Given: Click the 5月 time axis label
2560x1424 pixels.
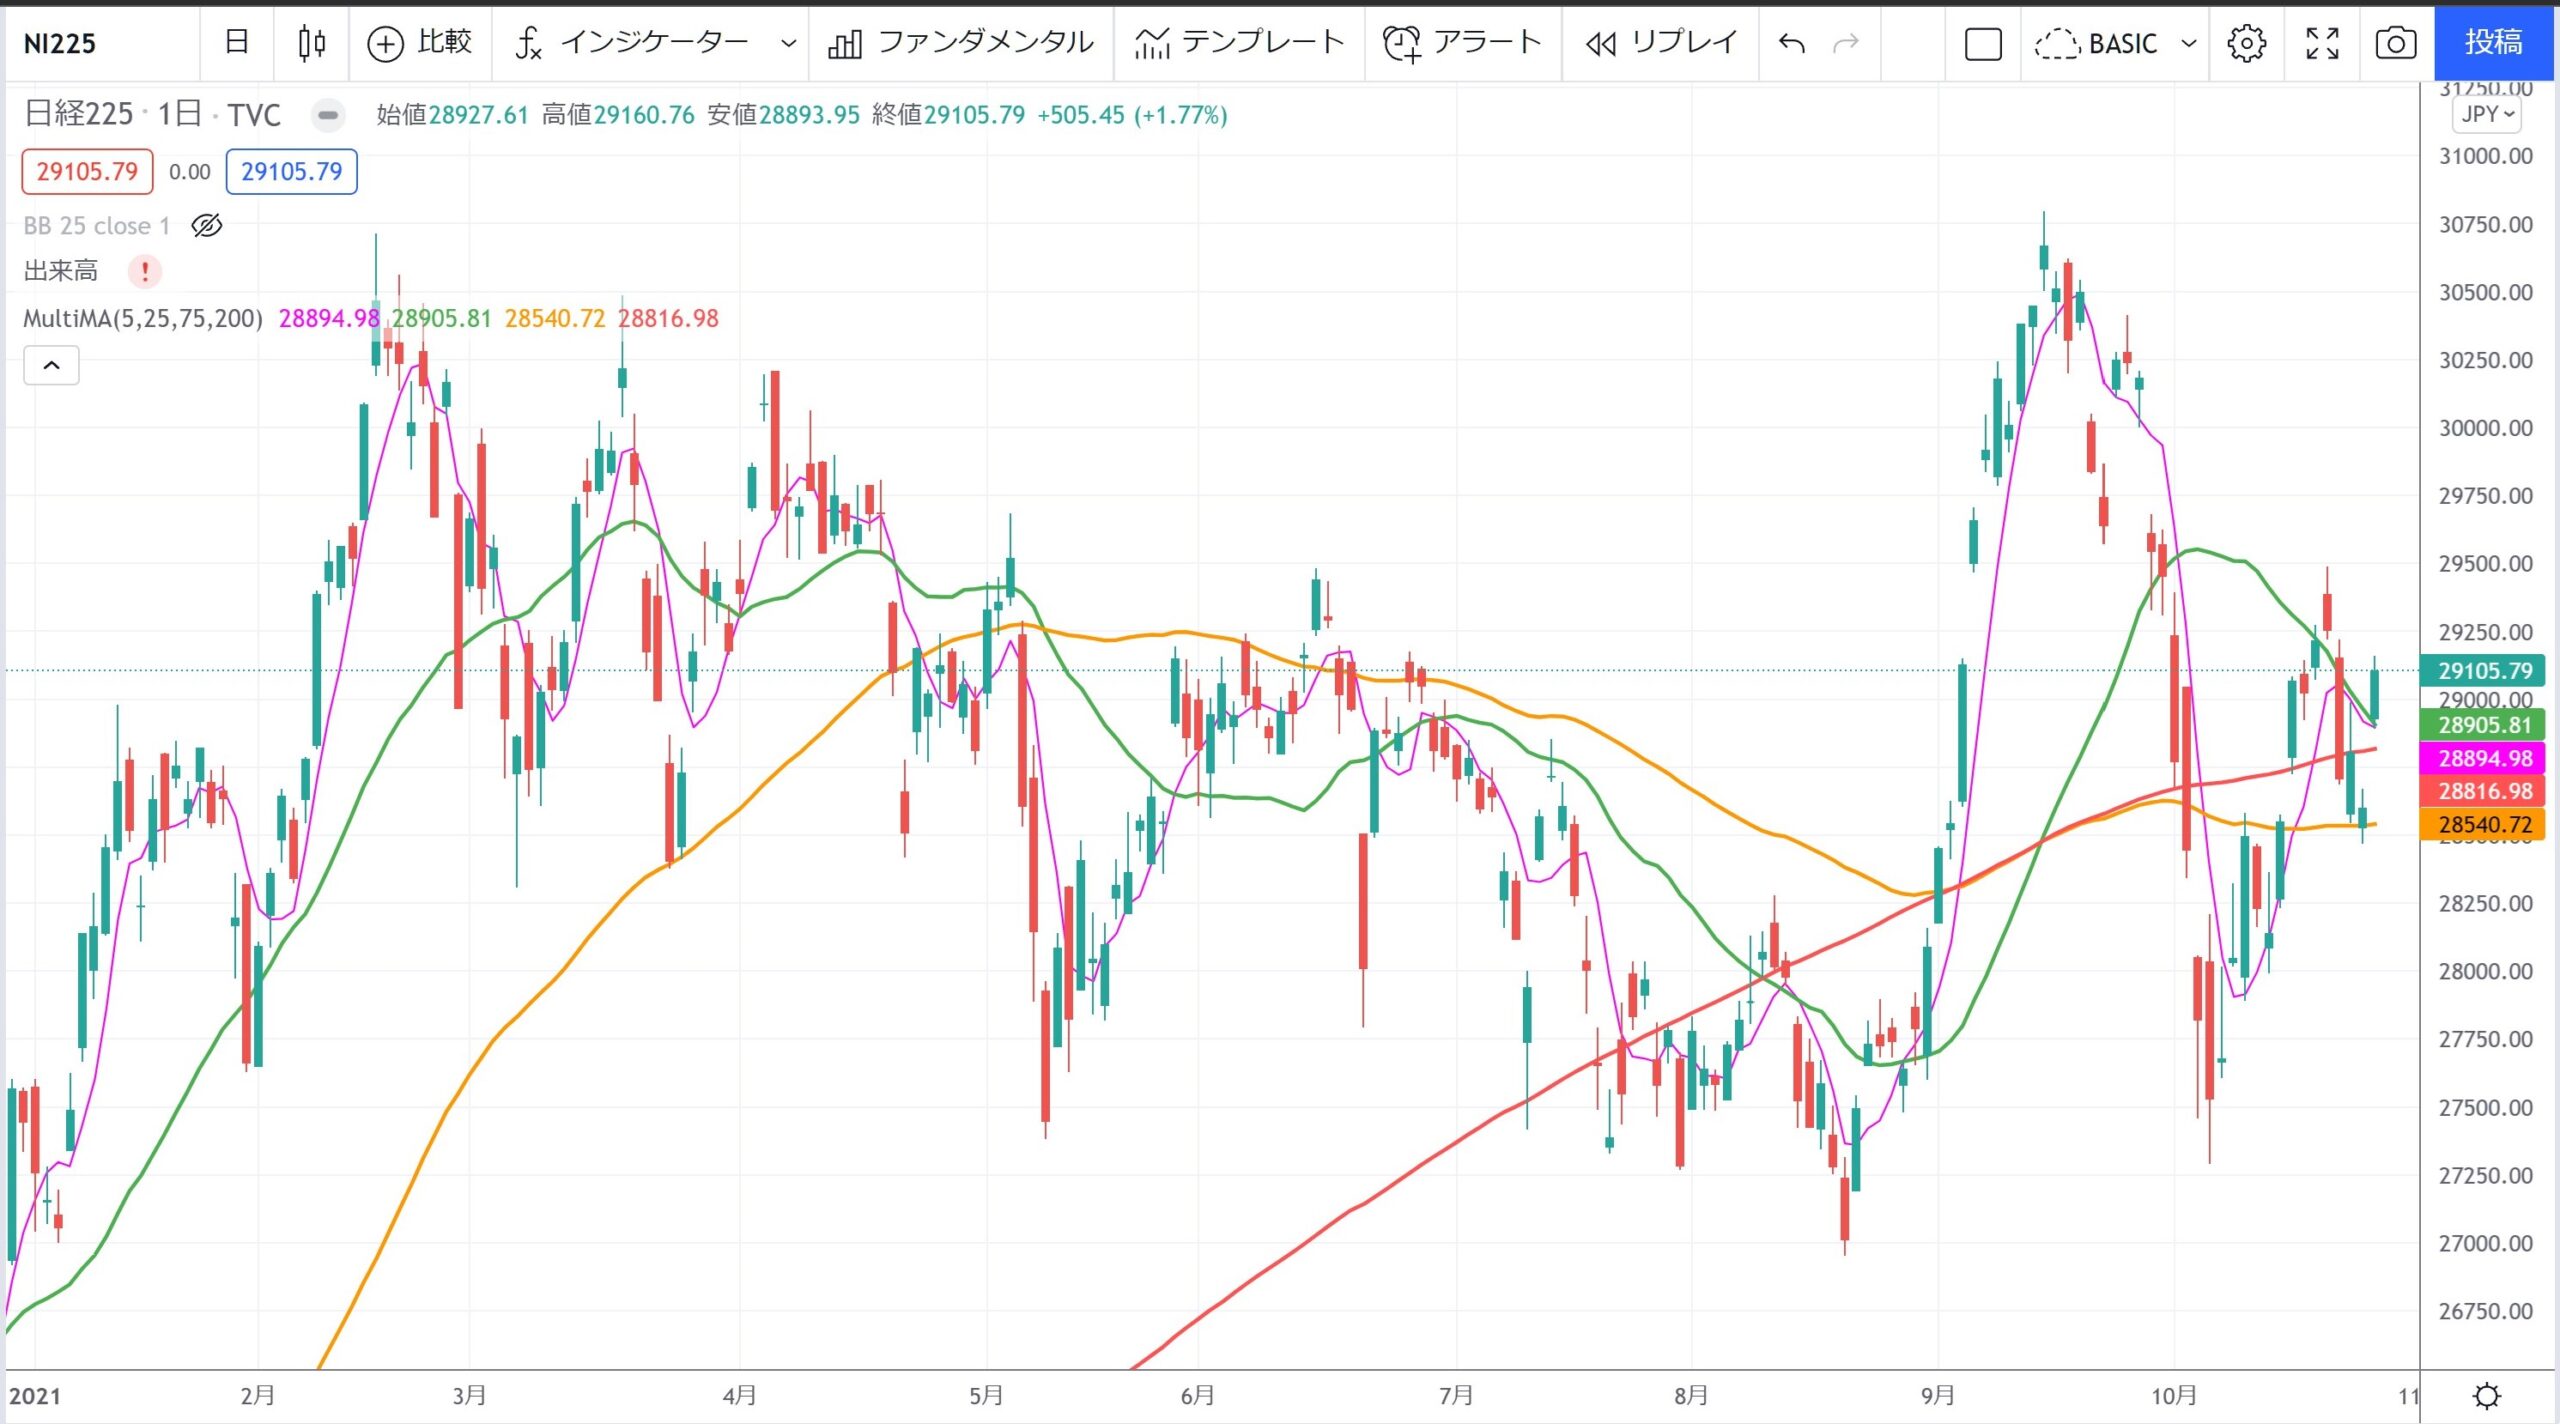Looking at the screenshot, I should 986,1395.
